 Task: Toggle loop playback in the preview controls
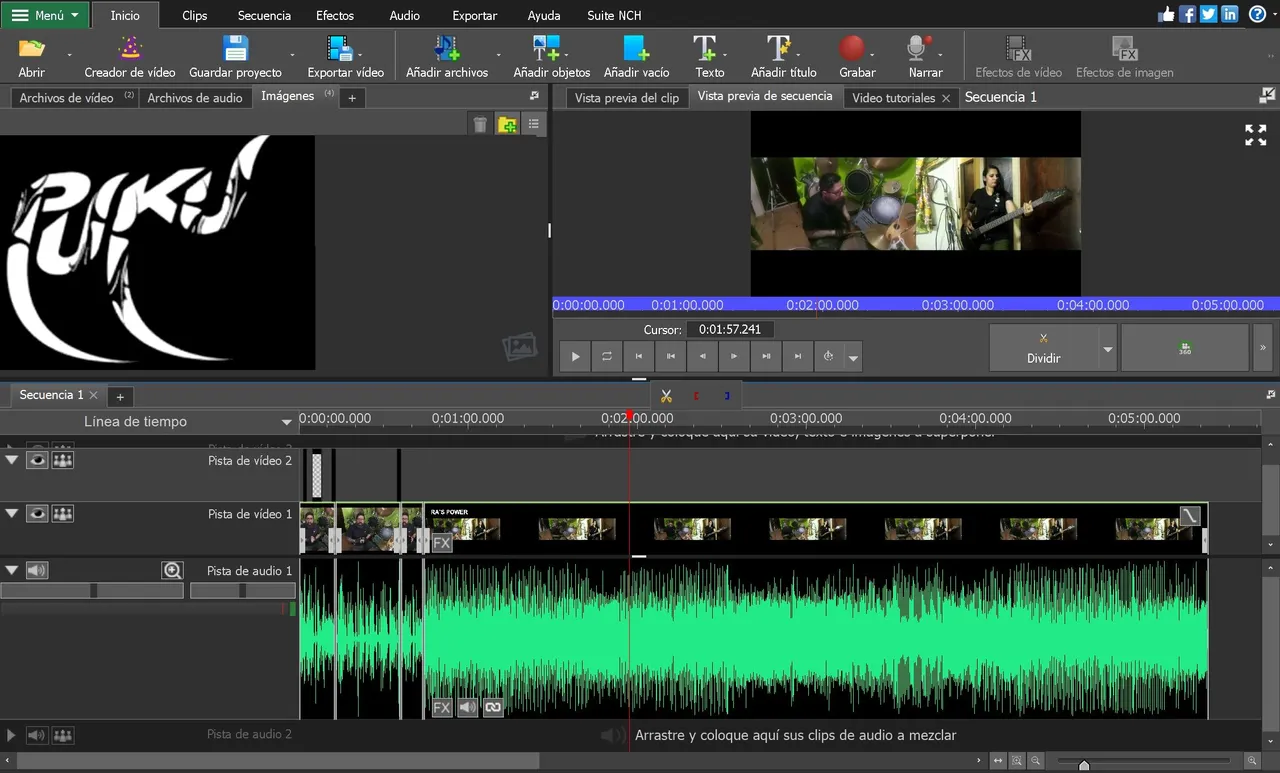point(606,356)
